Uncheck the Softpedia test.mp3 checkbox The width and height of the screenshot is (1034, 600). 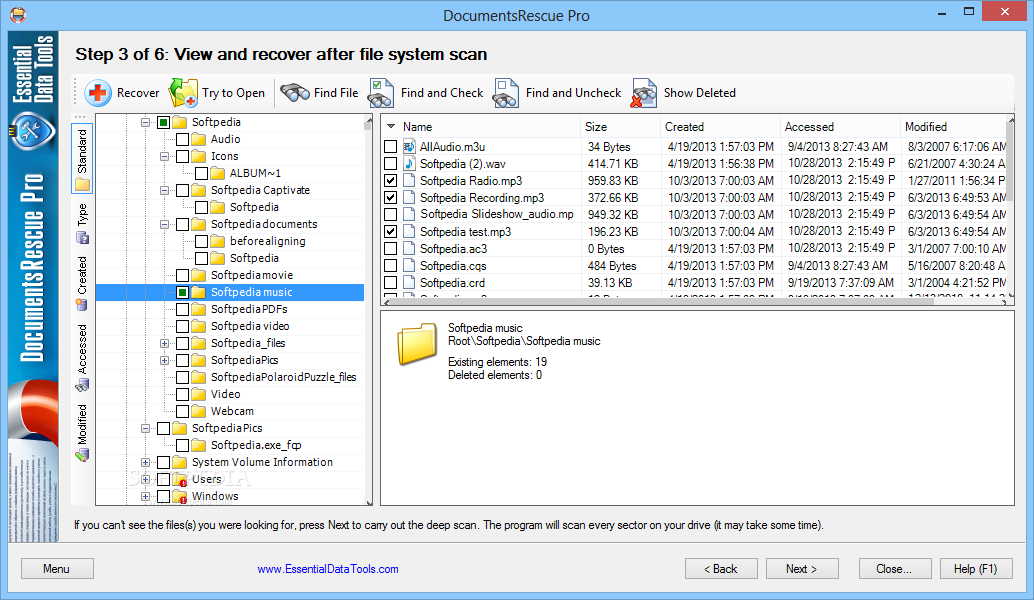(x=390, y=231)
